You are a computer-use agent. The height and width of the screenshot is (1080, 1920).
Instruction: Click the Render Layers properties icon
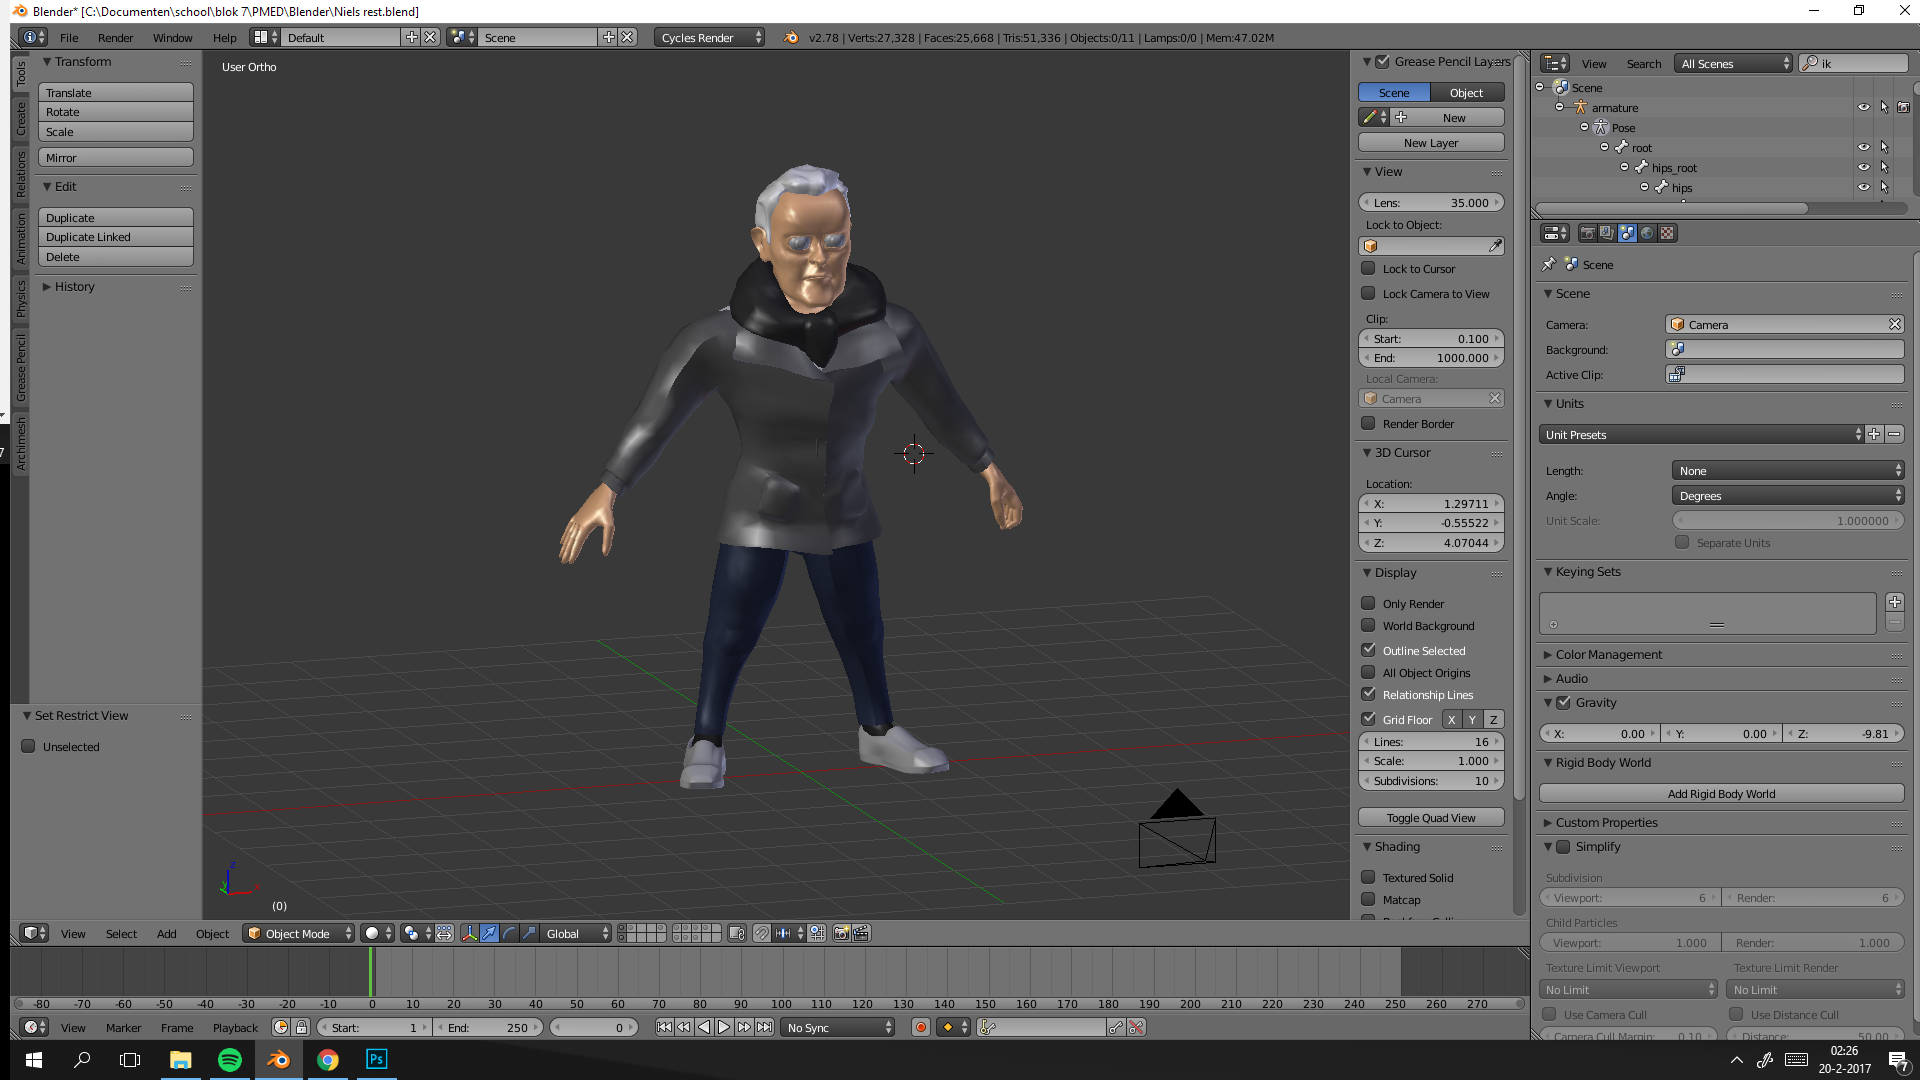click(x=1607, y=233)
